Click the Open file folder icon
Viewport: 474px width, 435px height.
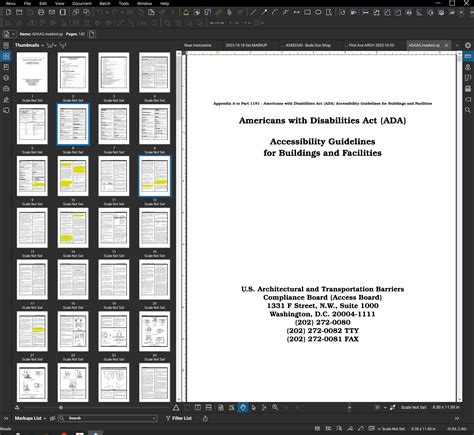pyautogui.click(x=19, y=12)
